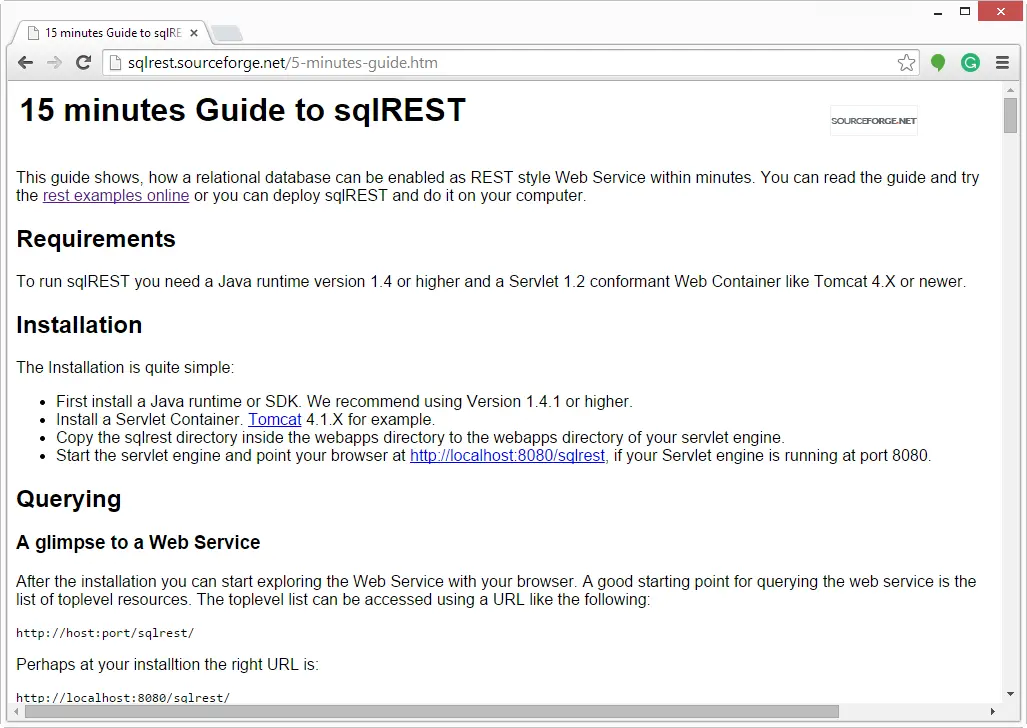
Task: Click the bullet First install a Java runtime
Action: pyautogui.click(x=345, y=401)
